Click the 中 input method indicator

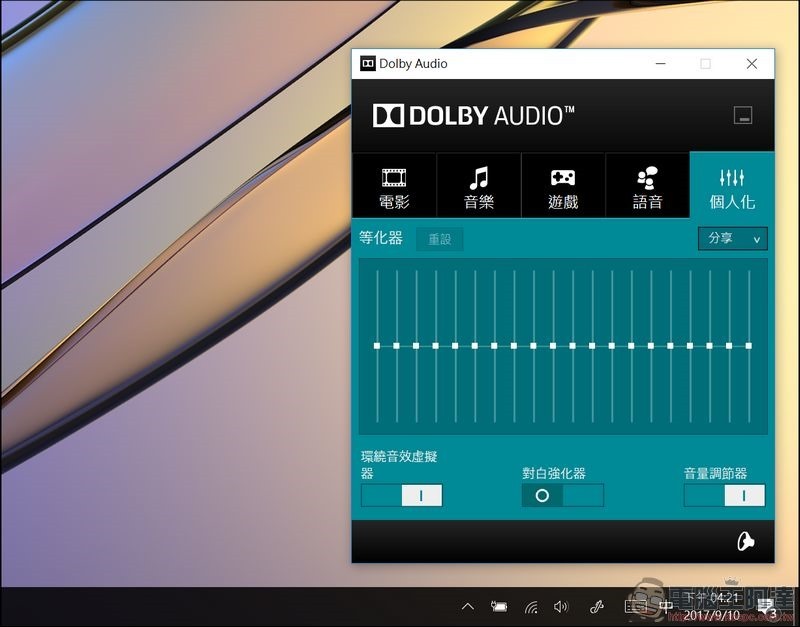tap(666, 607)
